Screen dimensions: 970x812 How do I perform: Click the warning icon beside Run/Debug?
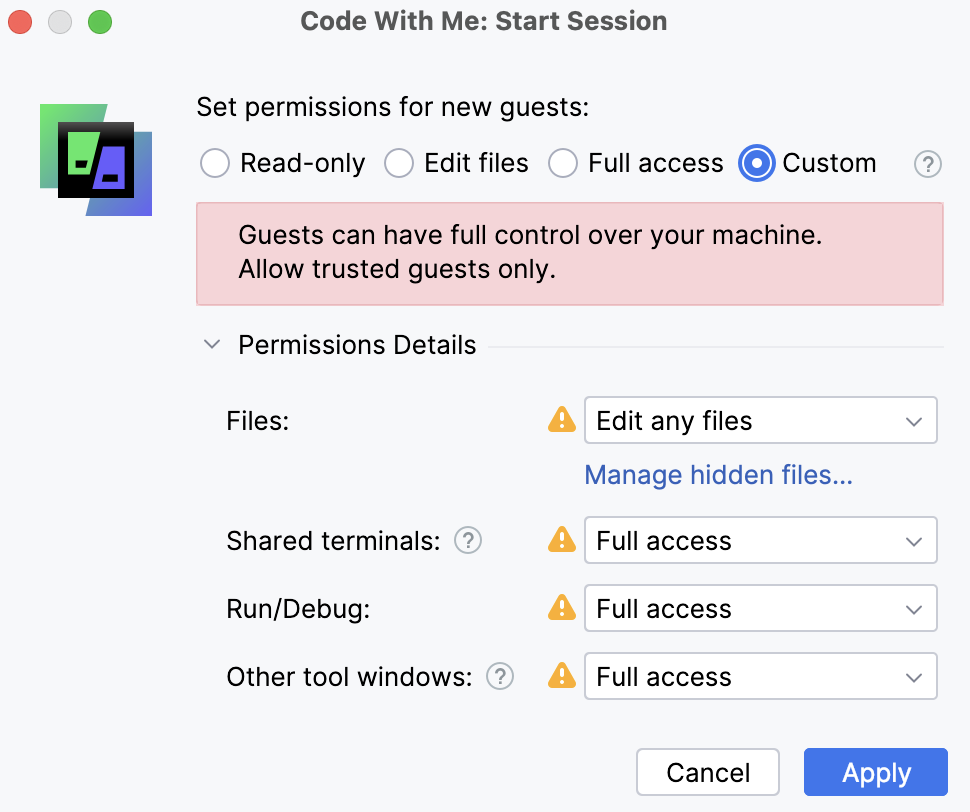[x=561, y=608]
